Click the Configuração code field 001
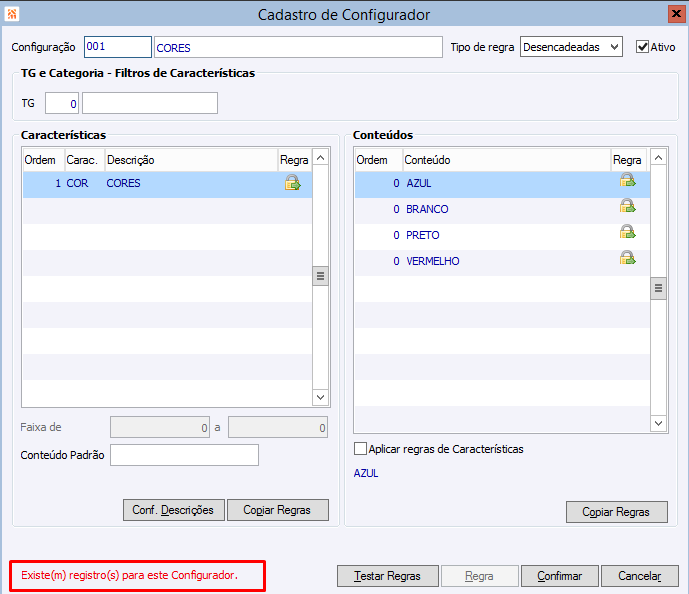Image resolution: width=689 pixels, height=594 pixels. (x=118, y=47)
